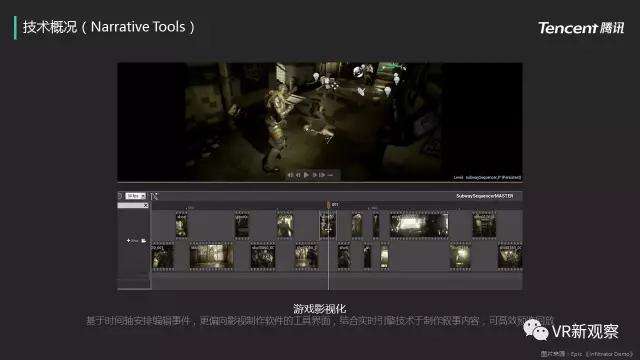Select the wide bright shot clip on upper track
This screenshot has height=360, width=640.
point(419,225)
